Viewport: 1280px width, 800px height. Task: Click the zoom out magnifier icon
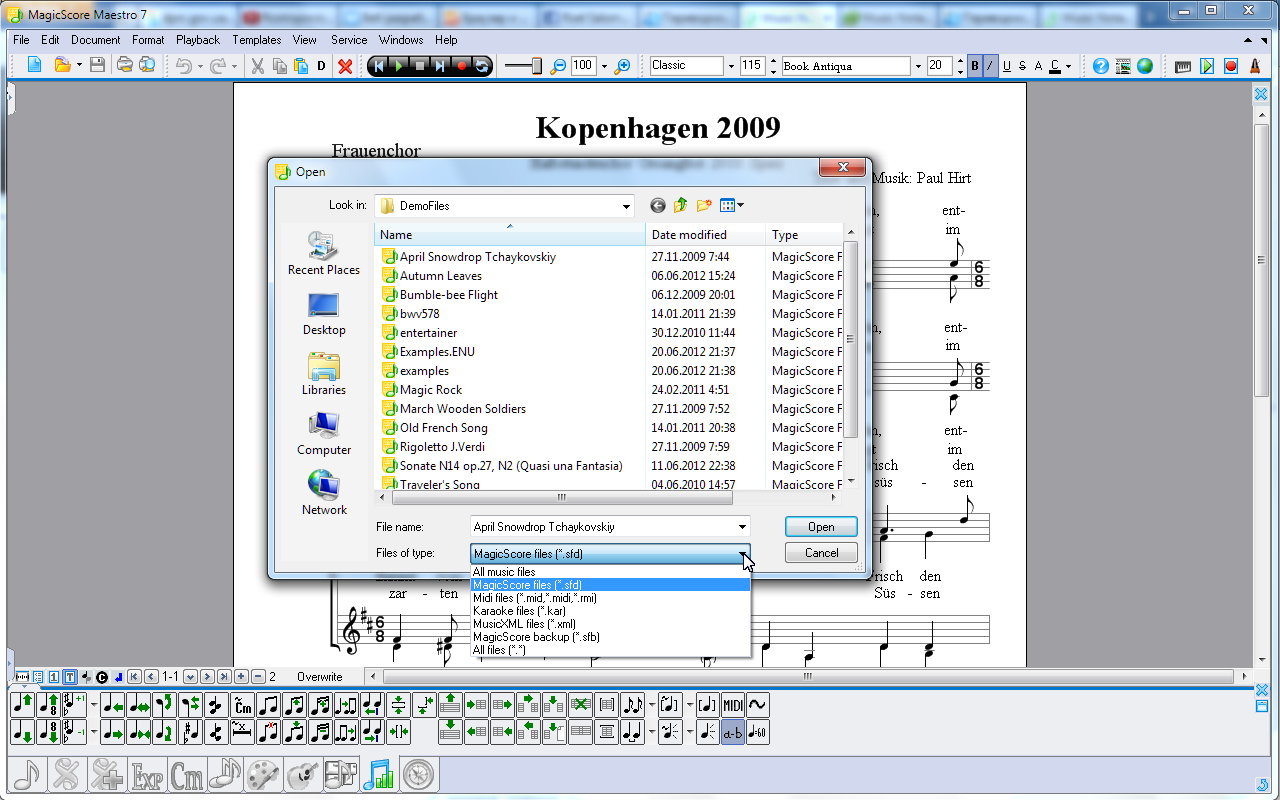(x=558, y=66)
